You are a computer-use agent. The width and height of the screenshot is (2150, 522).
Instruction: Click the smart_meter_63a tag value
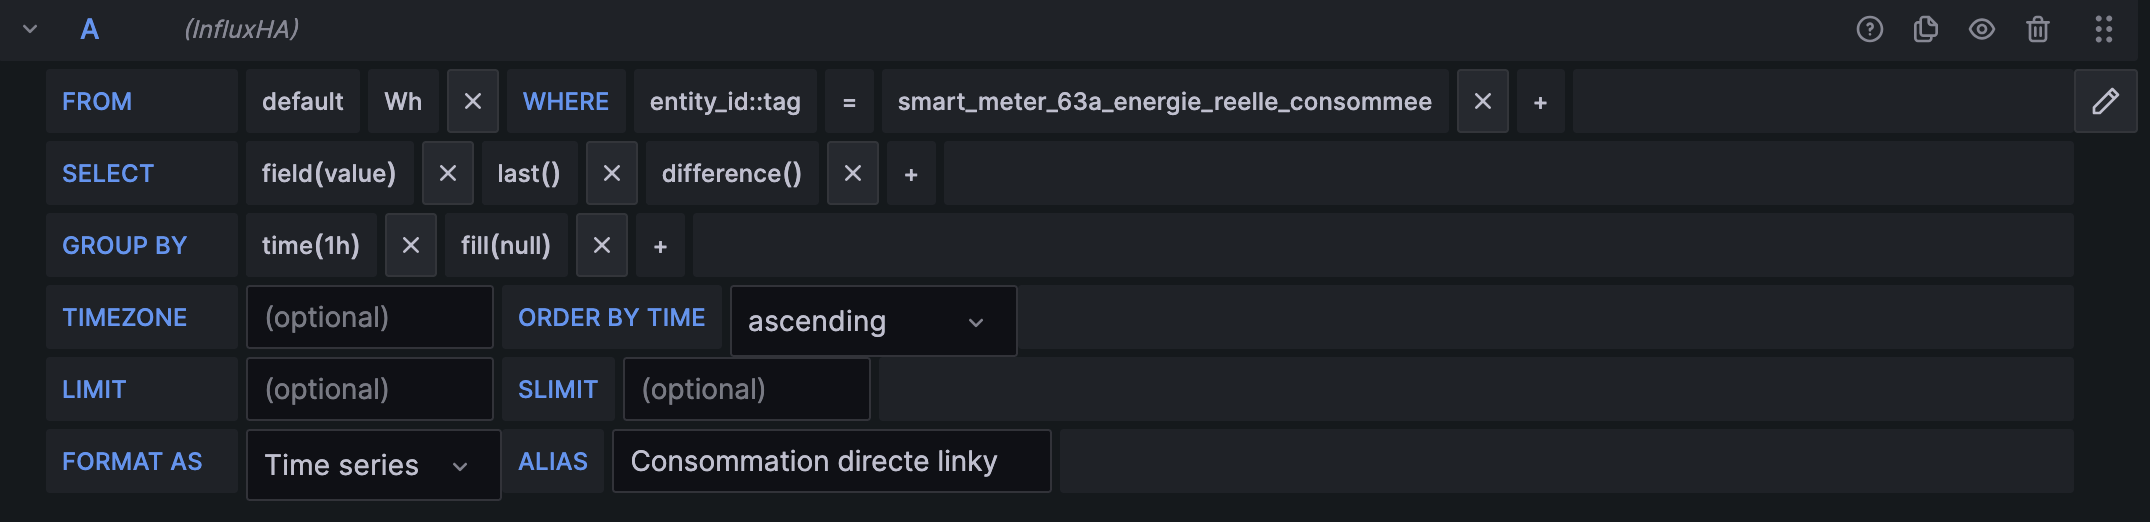(1165, 101)
